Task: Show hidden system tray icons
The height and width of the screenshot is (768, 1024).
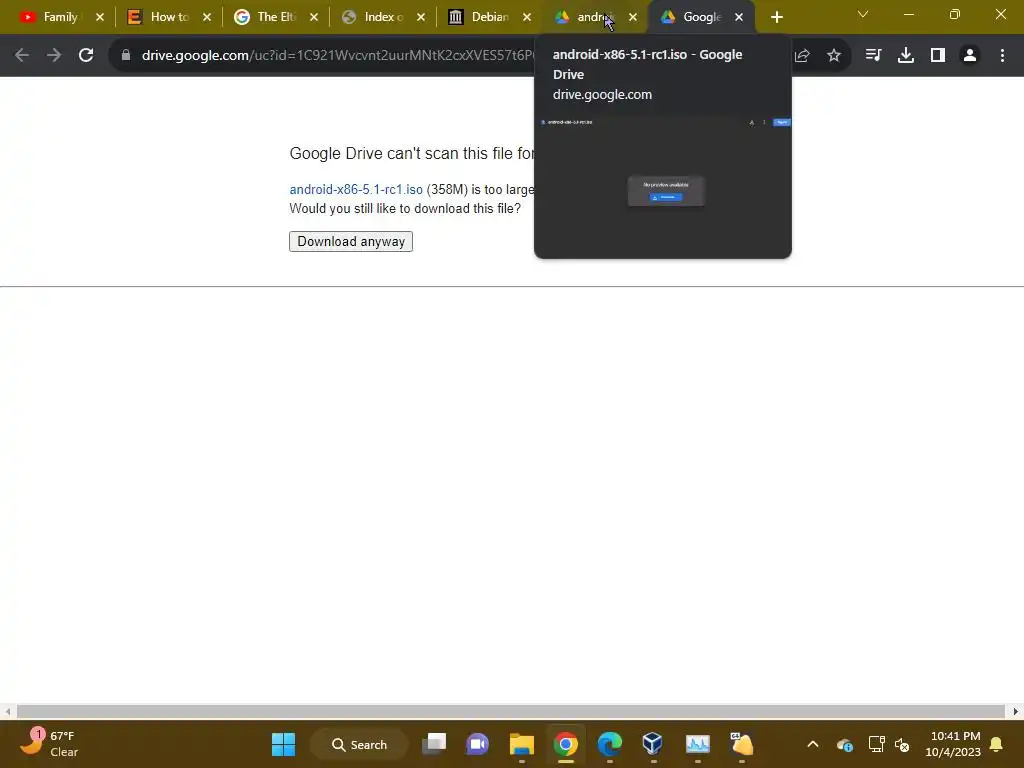Action: pos(813,744)
